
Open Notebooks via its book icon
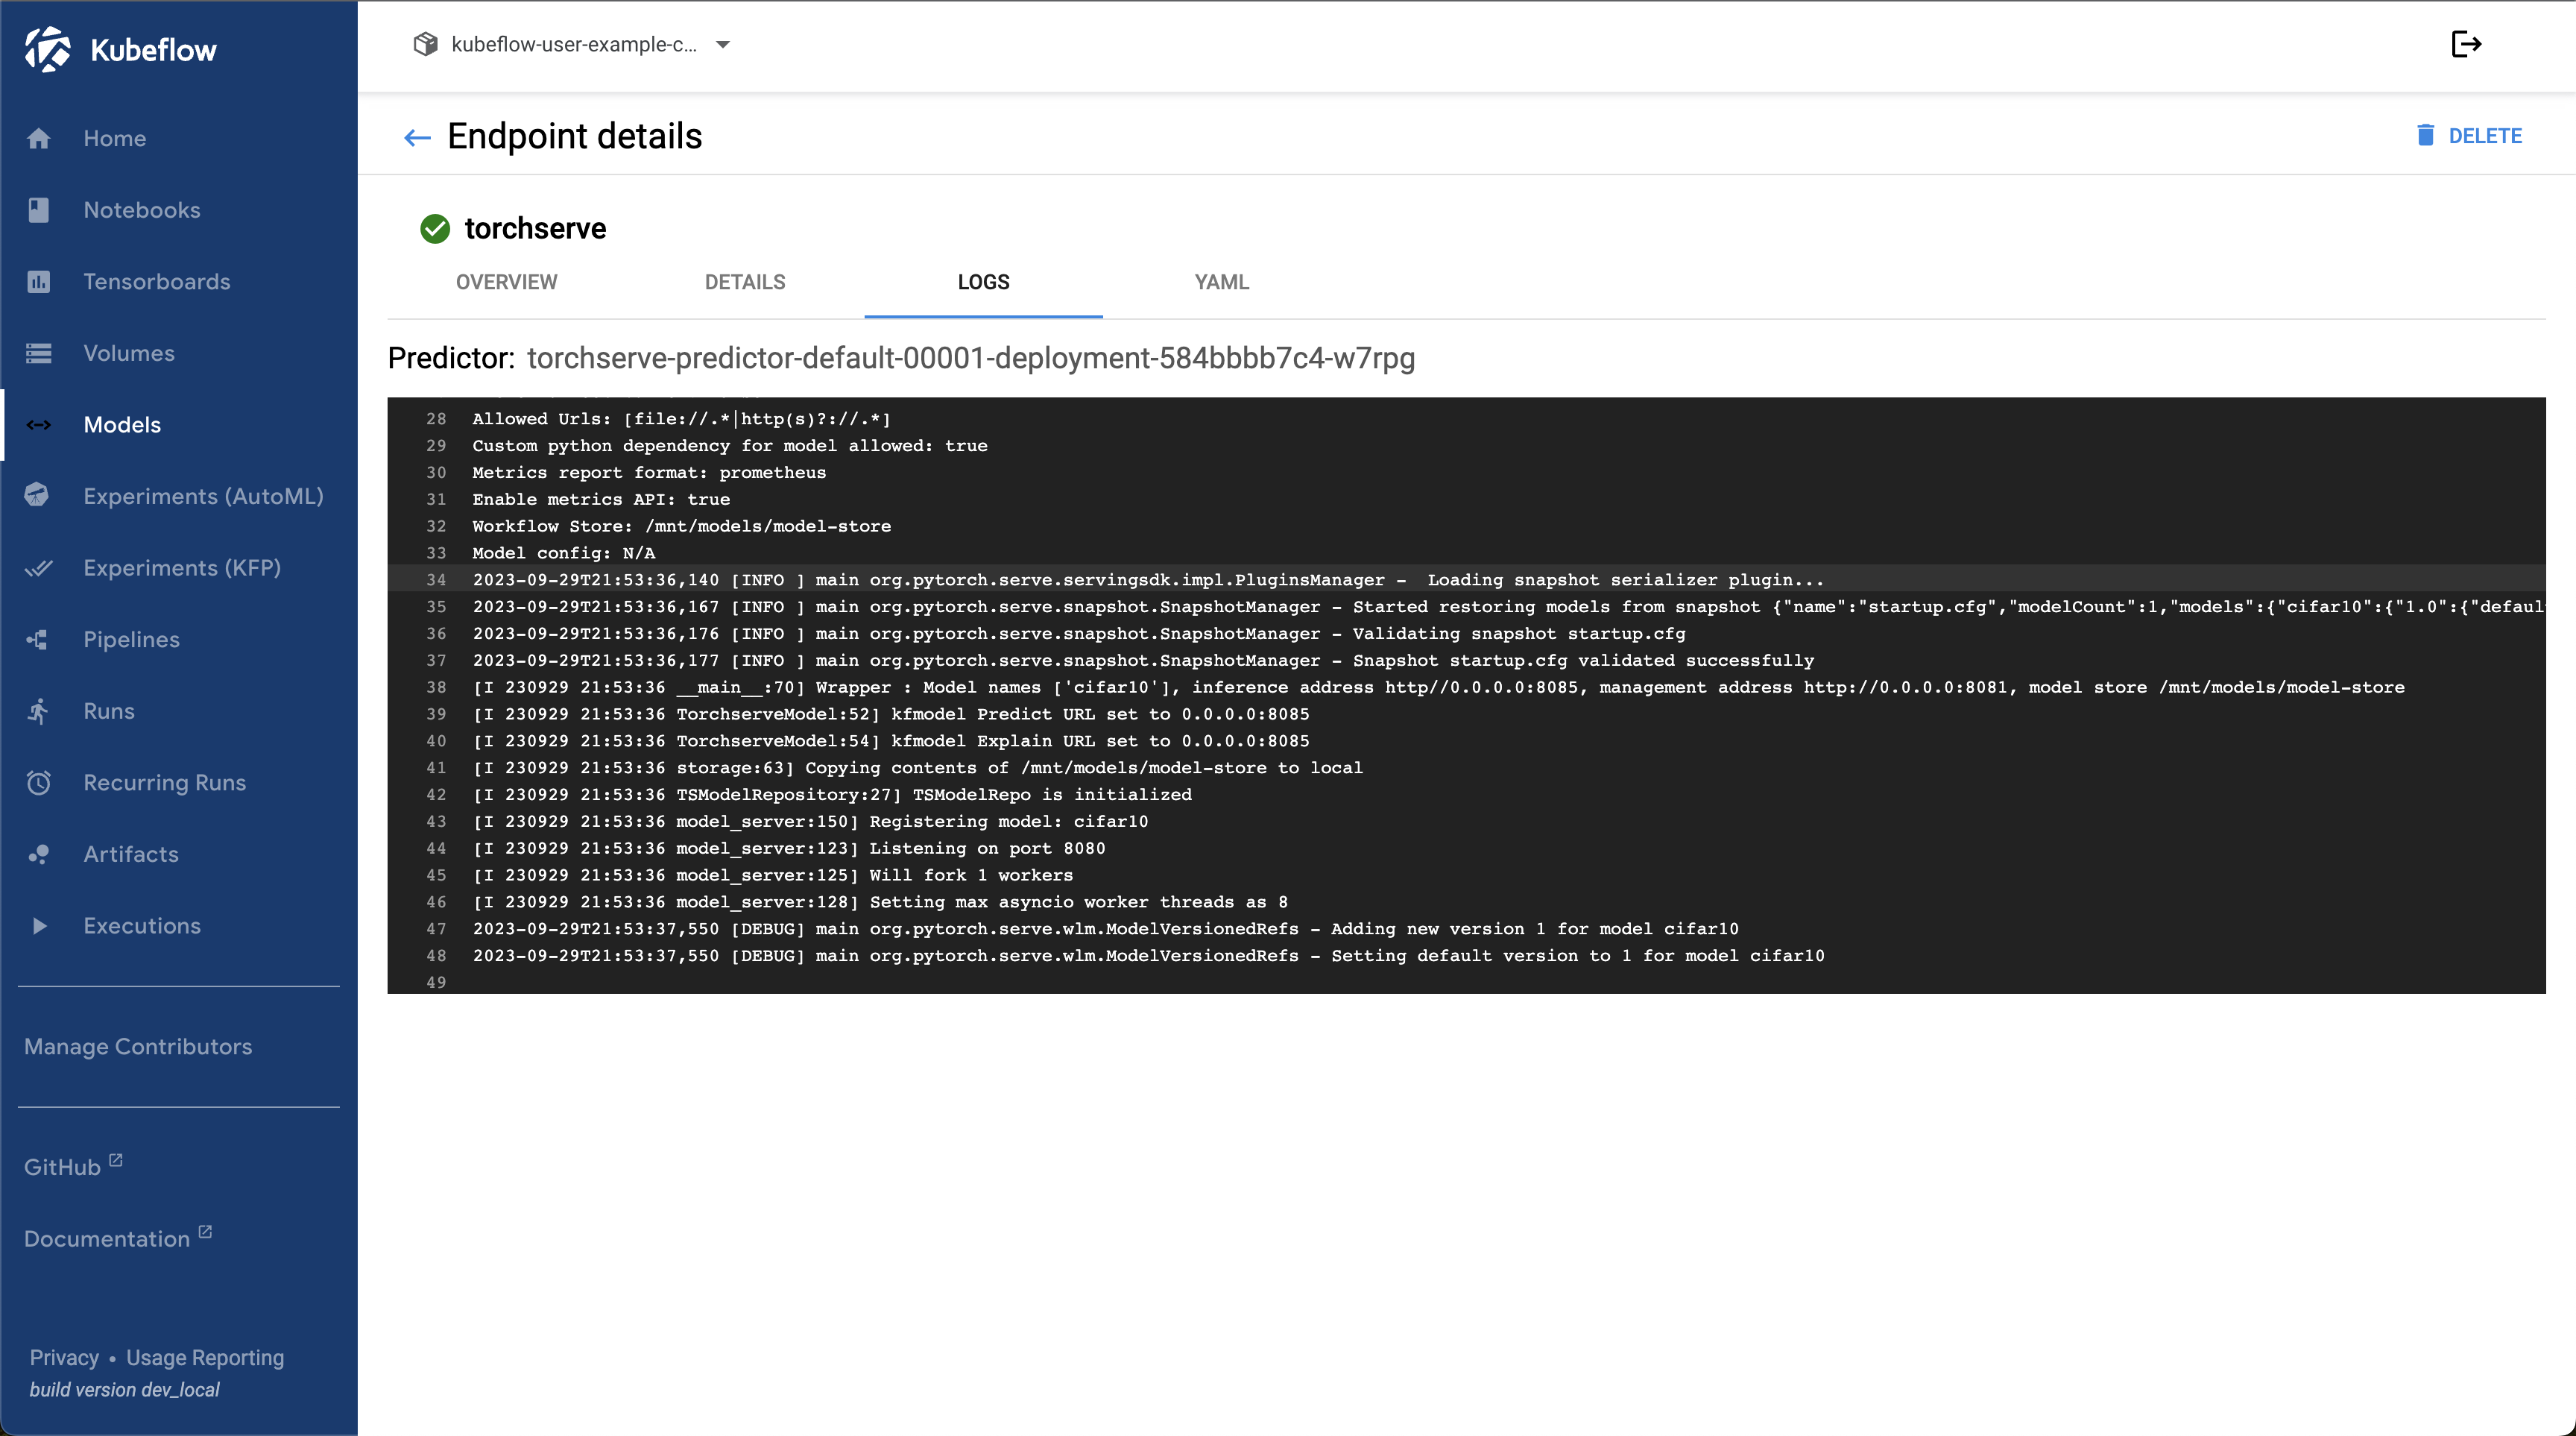(39, 210)
